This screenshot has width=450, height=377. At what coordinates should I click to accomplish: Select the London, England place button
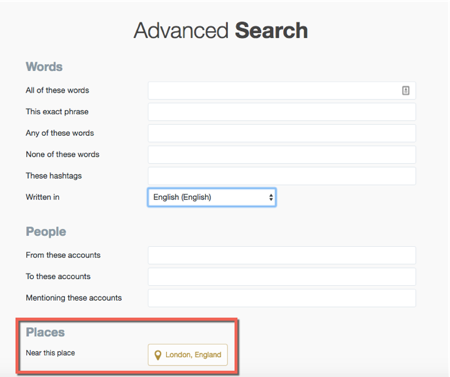[188, 355]
